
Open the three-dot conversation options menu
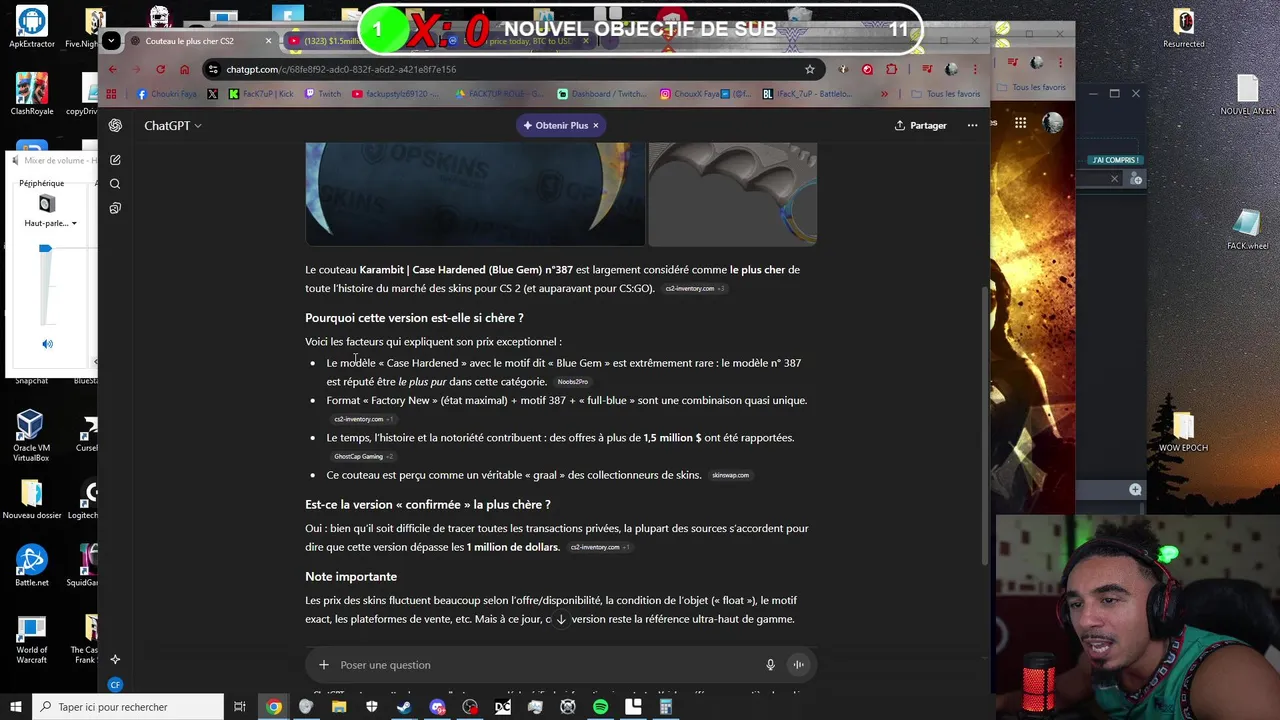972,125
